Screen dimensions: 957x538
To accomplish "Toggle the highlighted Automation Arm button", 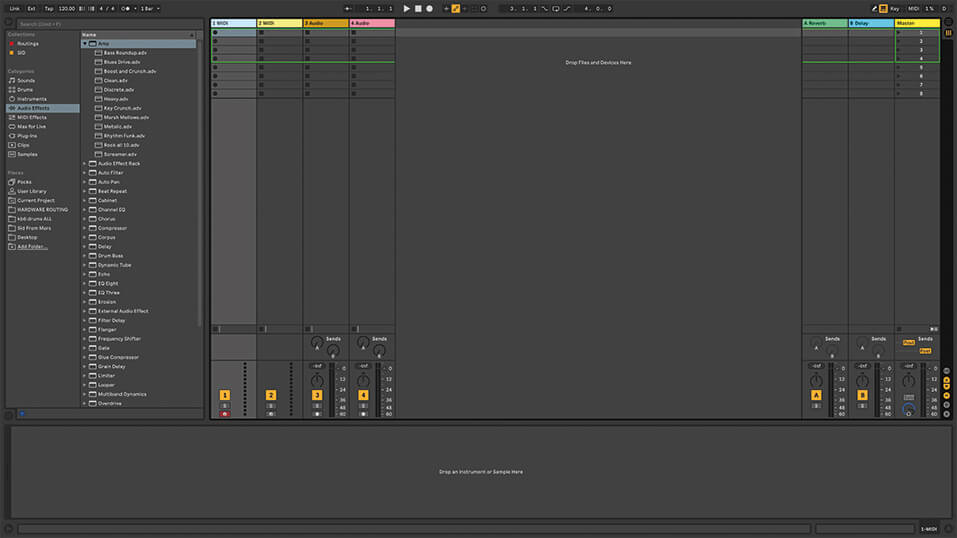I will coord(456,9).
